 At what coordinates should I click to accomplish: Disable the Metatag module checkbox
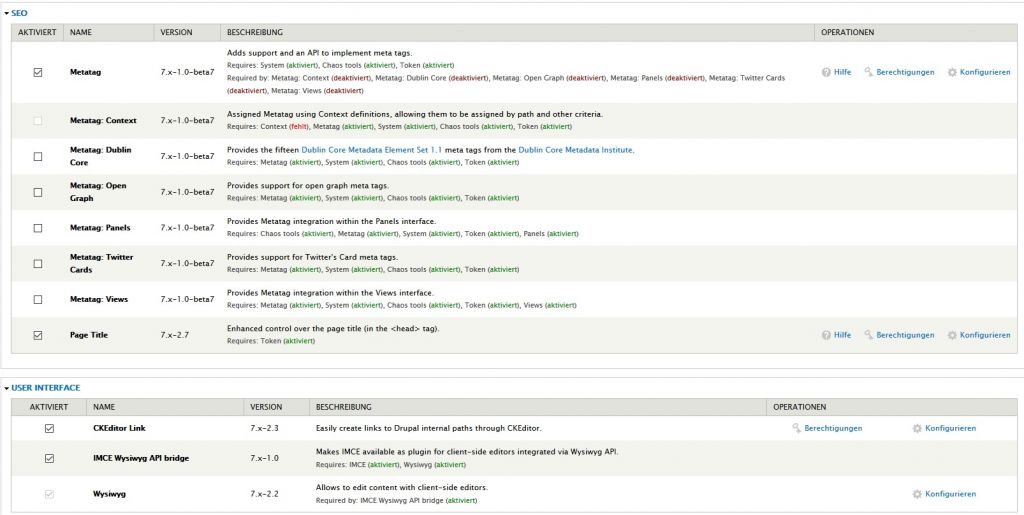(38, 72)
